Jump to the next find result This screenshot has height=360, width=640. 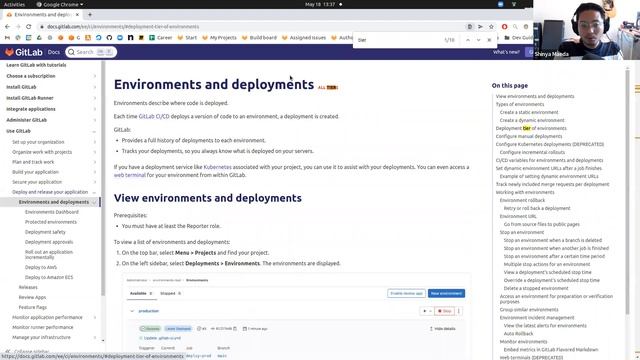tap(478, 40)
